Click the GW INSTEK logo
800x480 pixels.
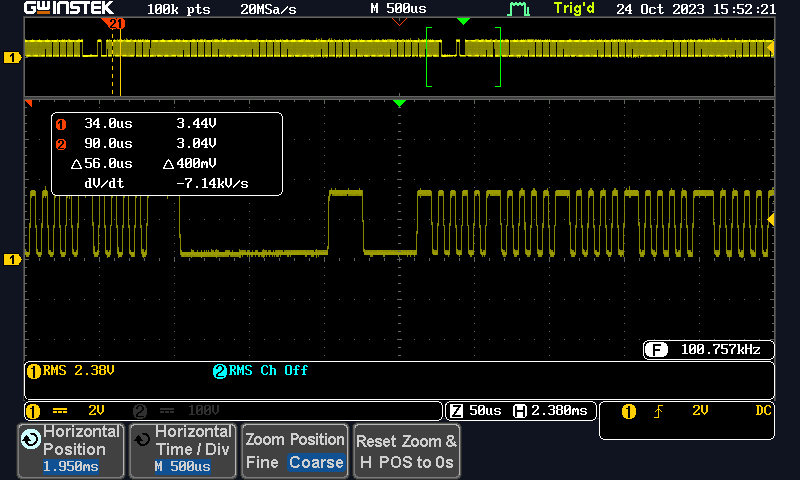[69, 8]
